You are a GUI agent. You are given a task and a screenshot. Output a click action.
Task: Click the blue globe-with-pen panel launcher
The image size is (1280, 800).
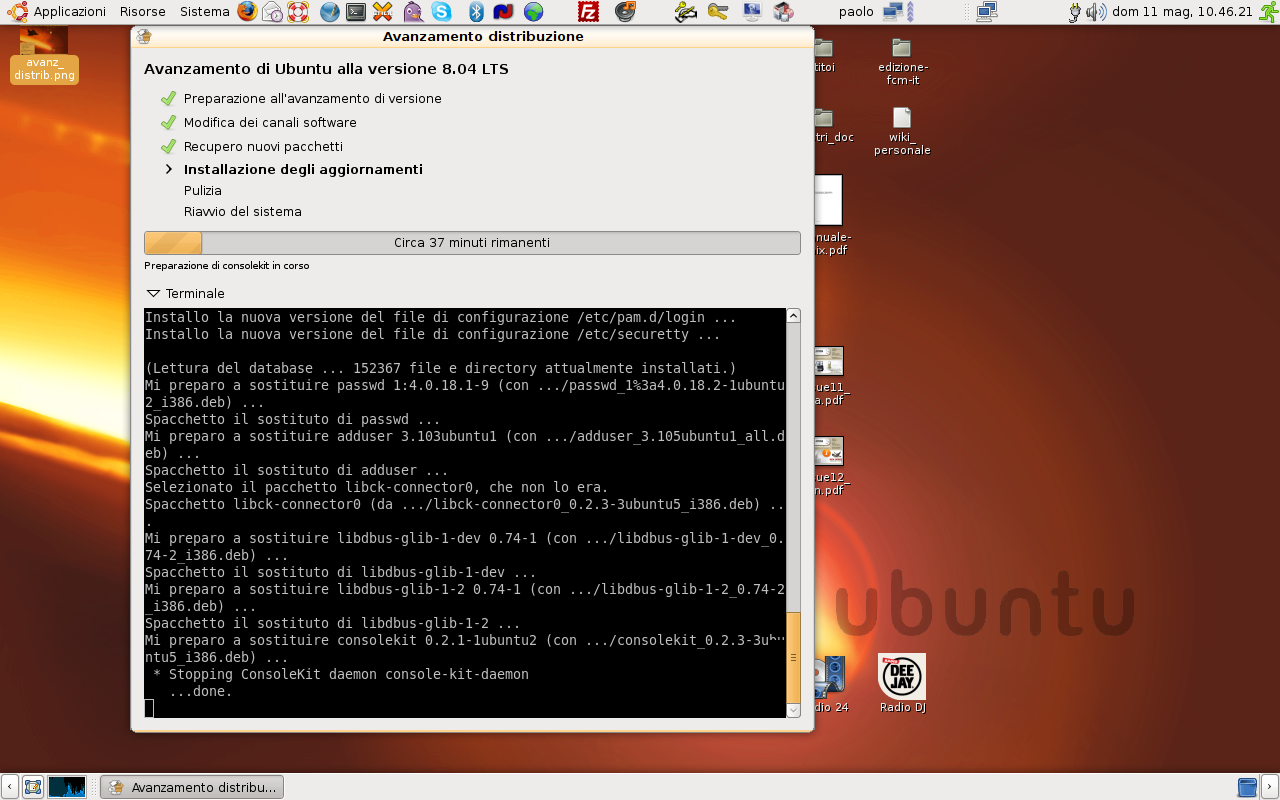[330, 12]
